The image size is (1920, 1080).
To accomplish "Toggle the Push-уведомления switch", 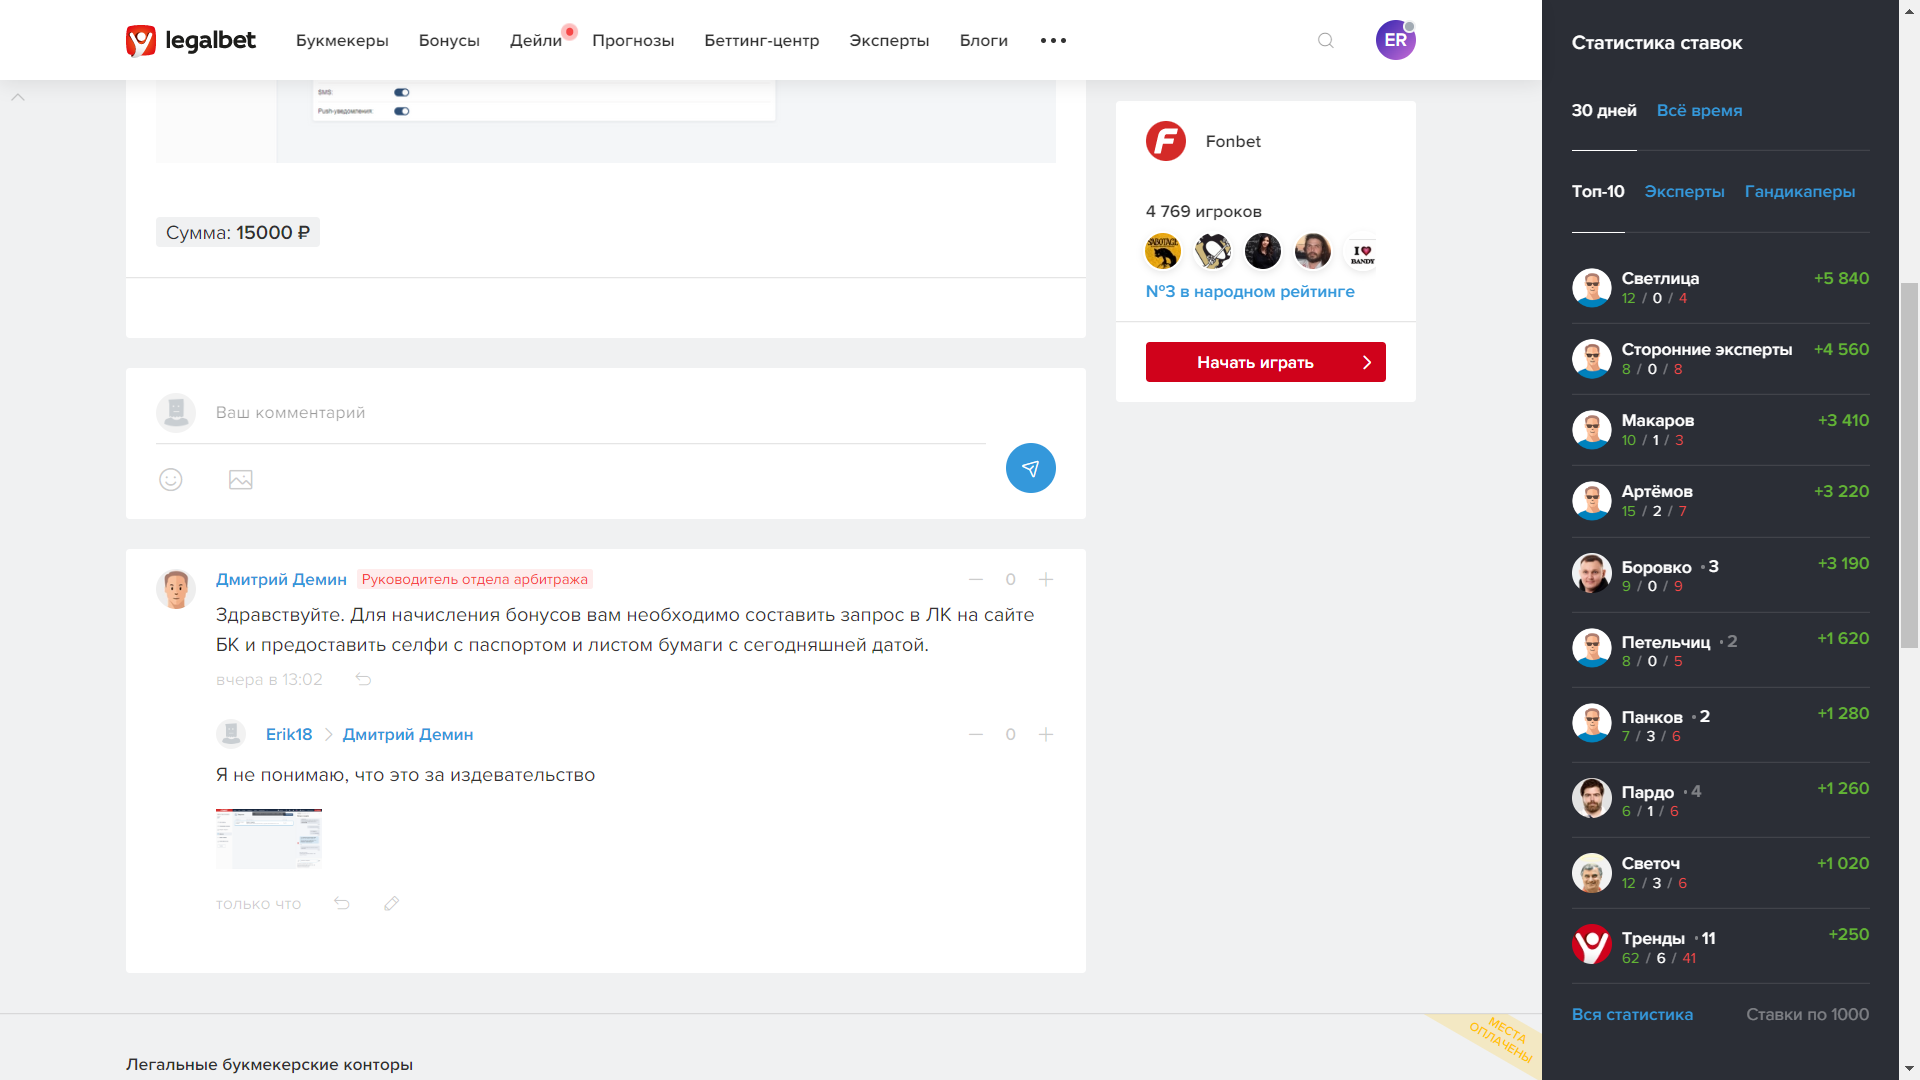I will point(402,111).
